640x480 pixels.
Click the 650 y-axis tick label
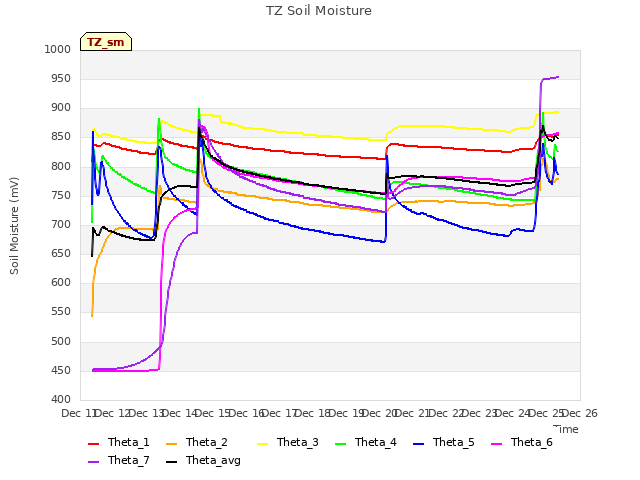(61, 253)
